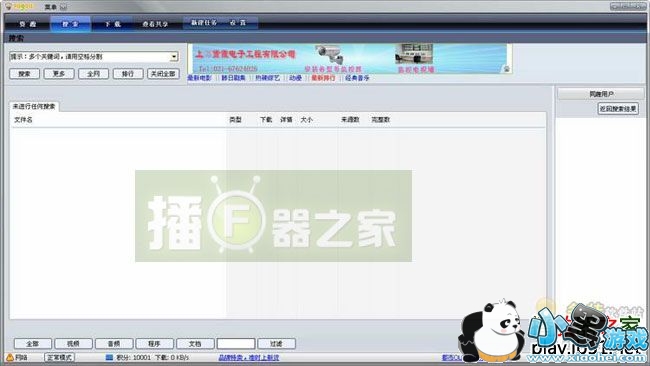Click the advertisement banner image
Viewport: 650px width, 366px height.
click(349, 58)
